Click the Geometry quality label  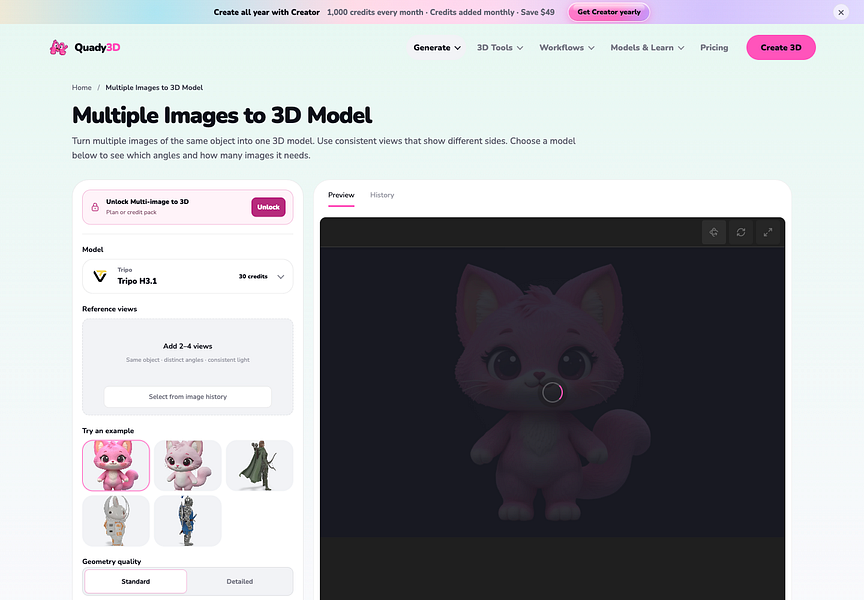pos(112,561)
